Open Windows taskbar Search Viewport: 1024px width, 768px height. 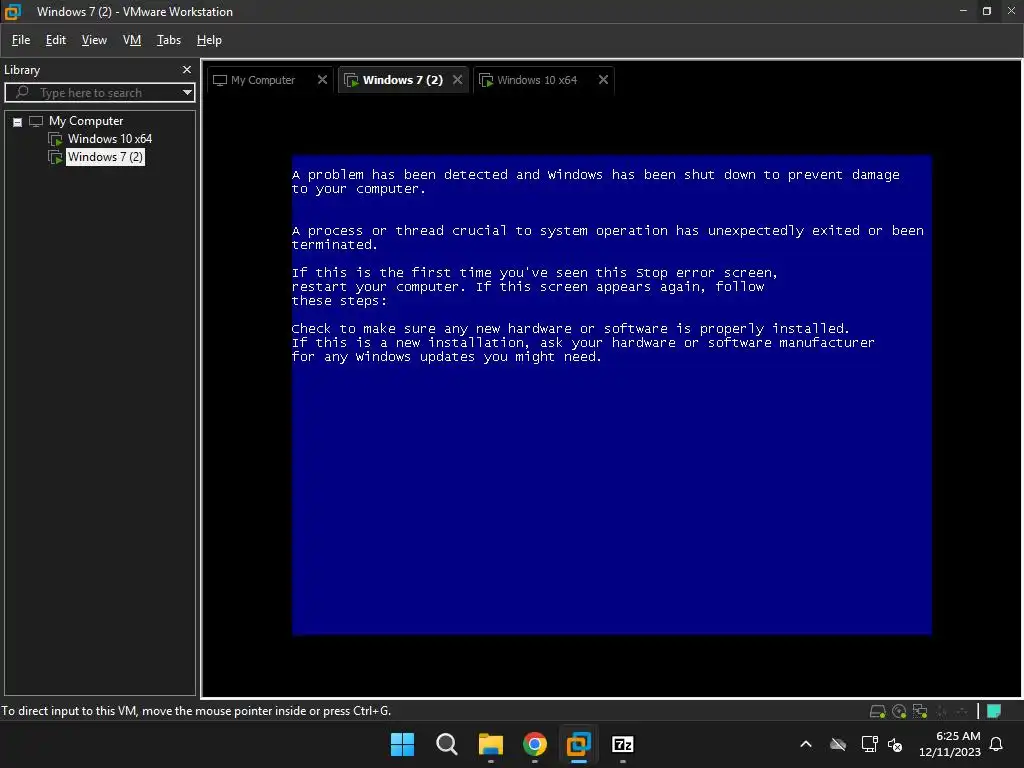447,744
